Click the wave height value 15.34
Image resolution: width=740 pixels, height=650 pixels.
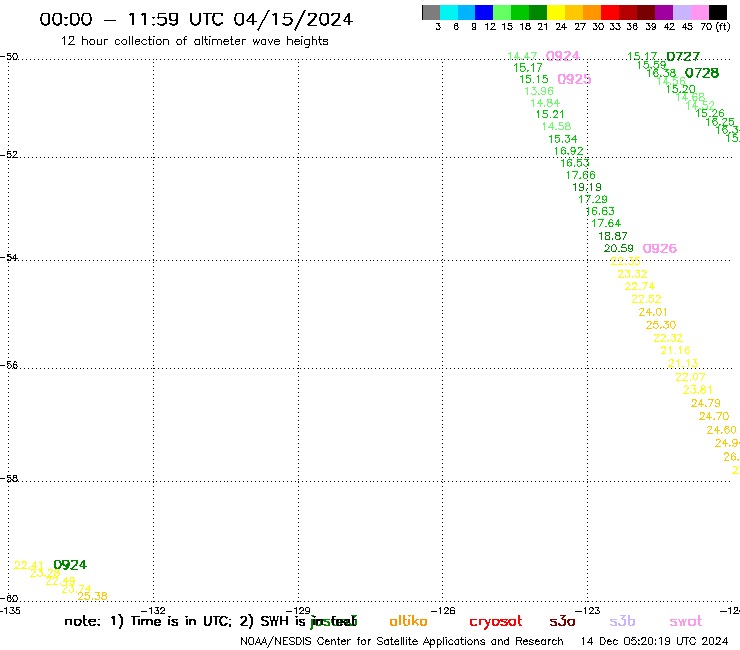[x=563, y=139]
